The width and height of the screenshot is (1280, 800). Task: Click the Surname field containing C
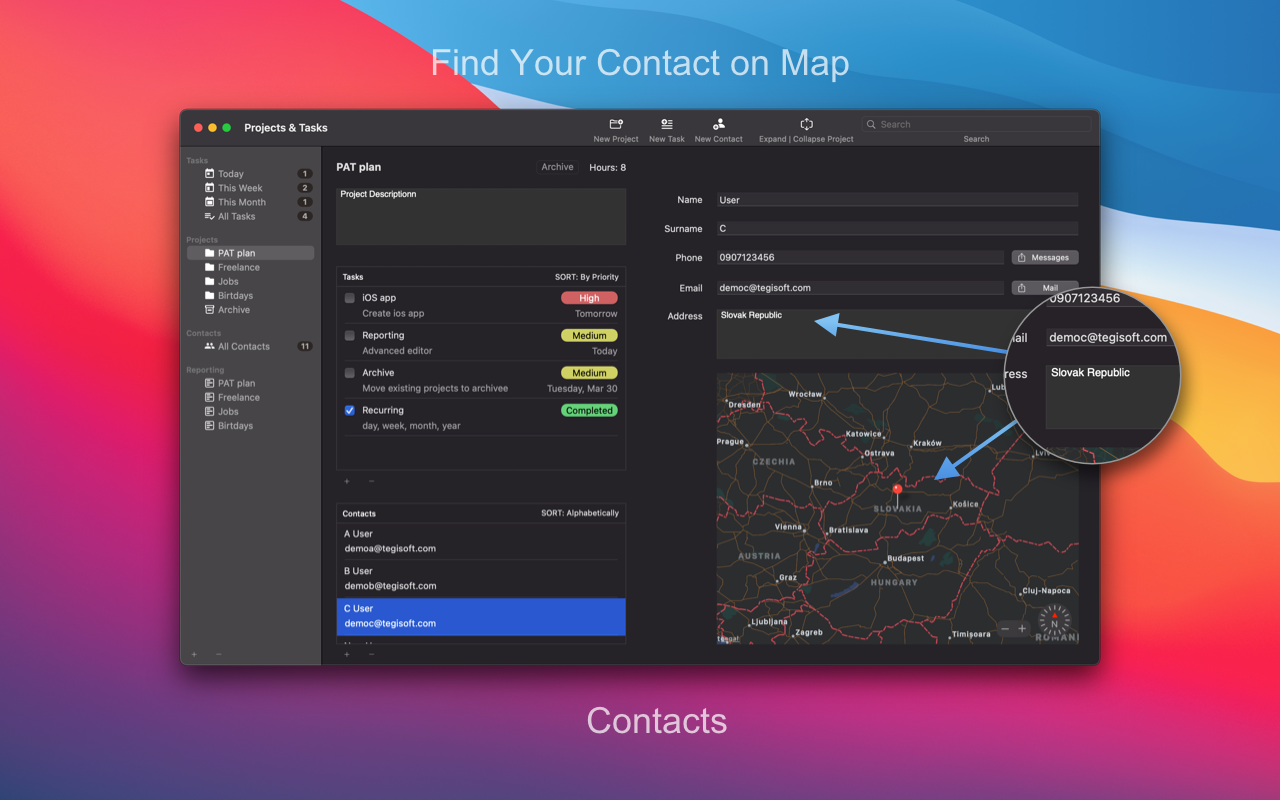click(897, 229)
